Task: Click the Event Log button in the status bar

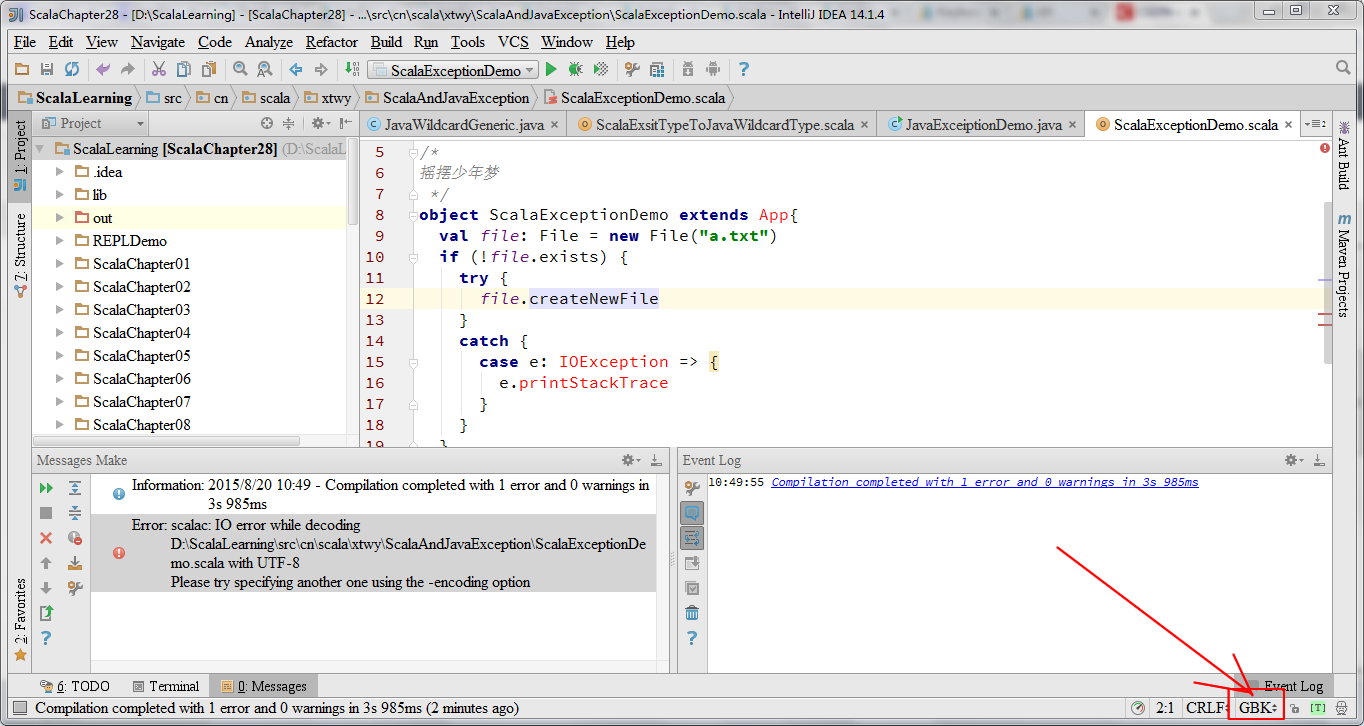Action: pos(1285,686)
